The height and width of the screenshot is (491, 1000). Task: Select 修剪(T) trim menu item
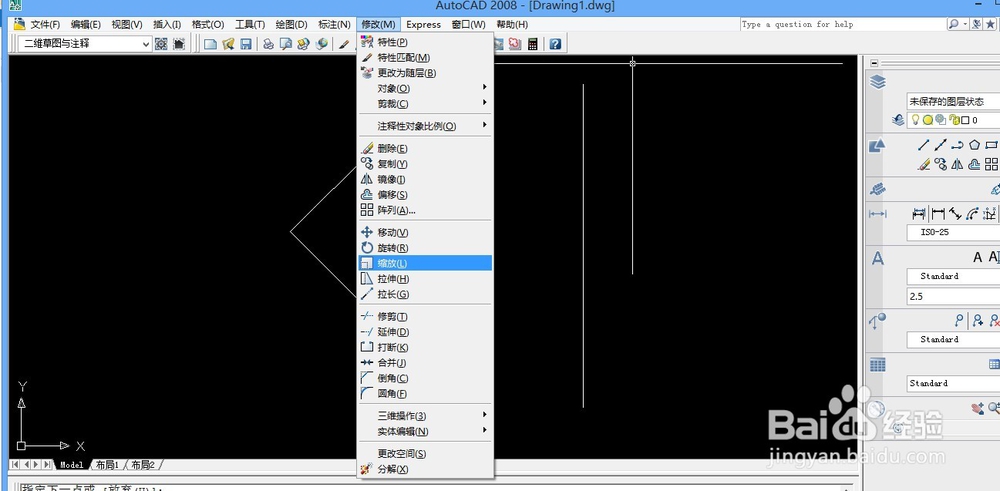pos(425,316)
